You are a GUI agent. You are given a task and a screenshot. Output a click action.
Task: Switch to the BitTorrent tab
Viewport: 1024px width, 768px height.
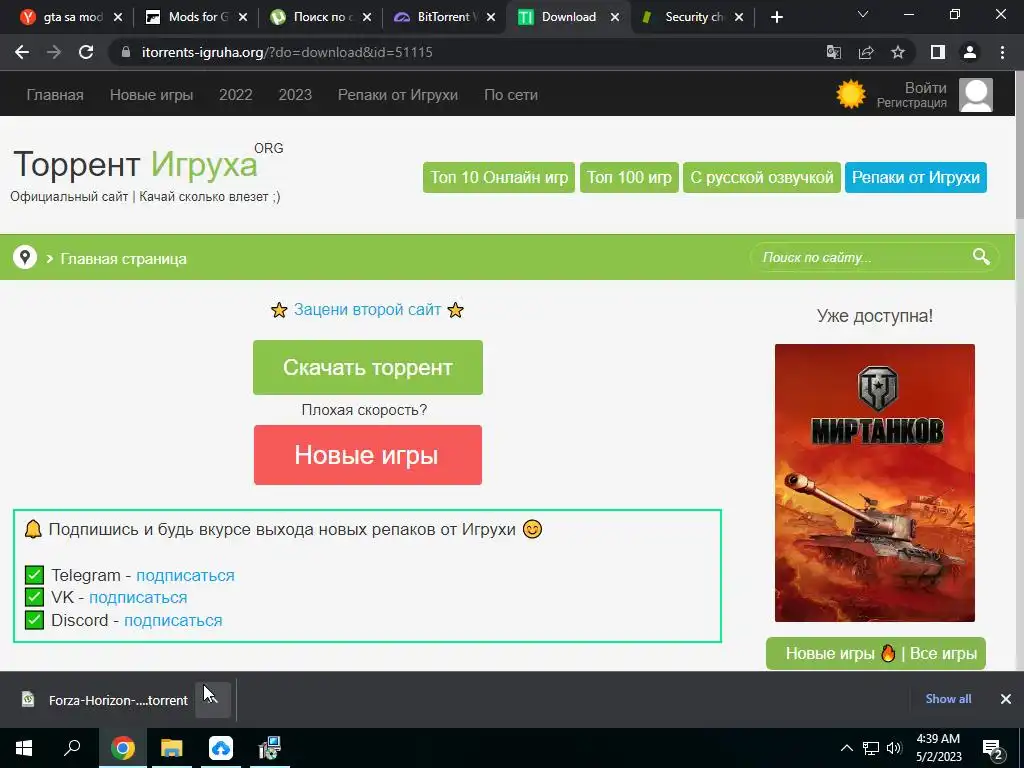tap(447, 17)
